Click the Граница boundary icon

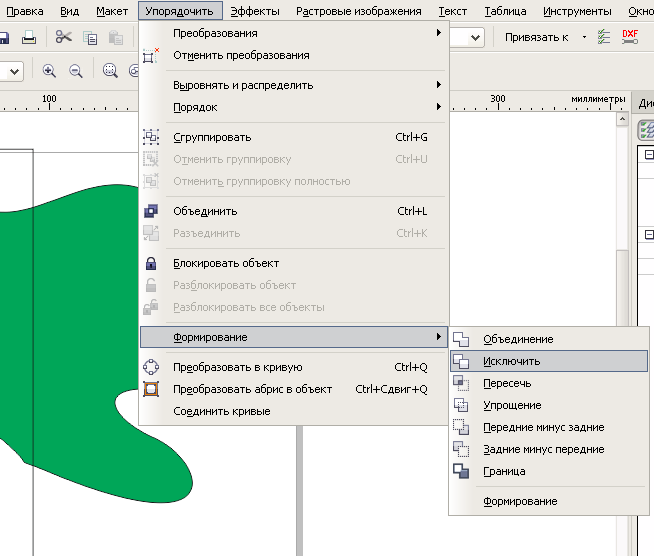[x=461, y=471]
